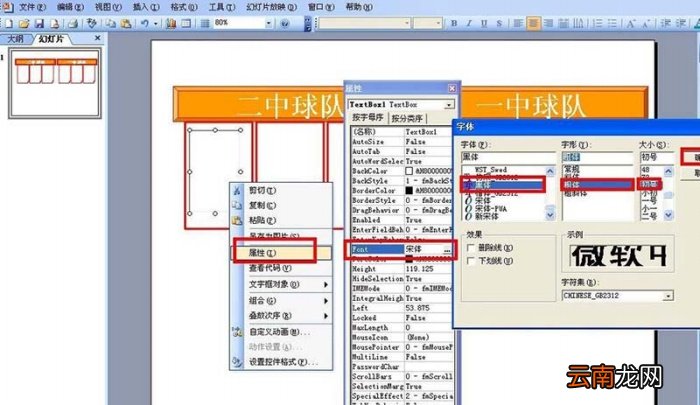Toggle Italic formatting in the toolbar

[x=469, y=23]
